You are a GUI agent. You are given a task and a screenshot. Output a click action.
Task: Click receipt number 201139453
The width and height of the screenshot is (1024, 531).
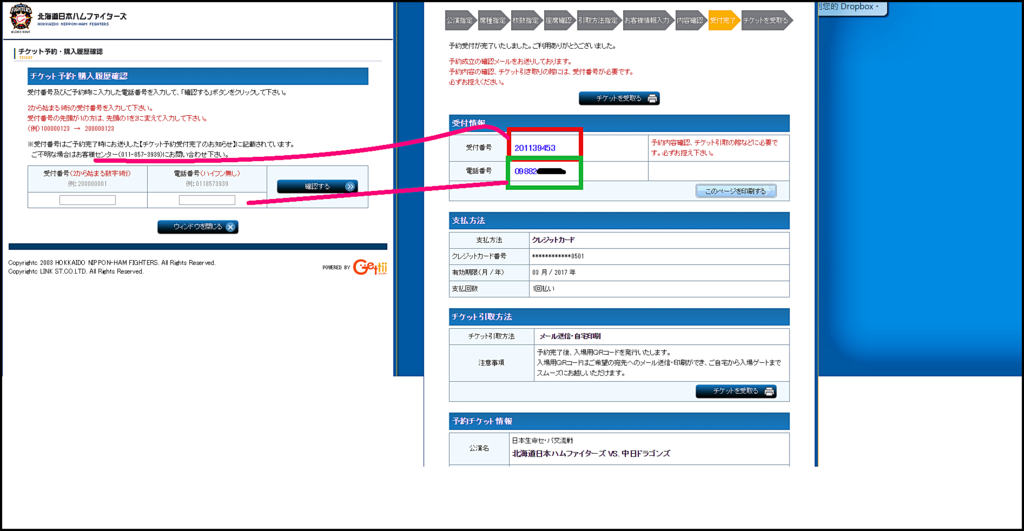(535, 148)
